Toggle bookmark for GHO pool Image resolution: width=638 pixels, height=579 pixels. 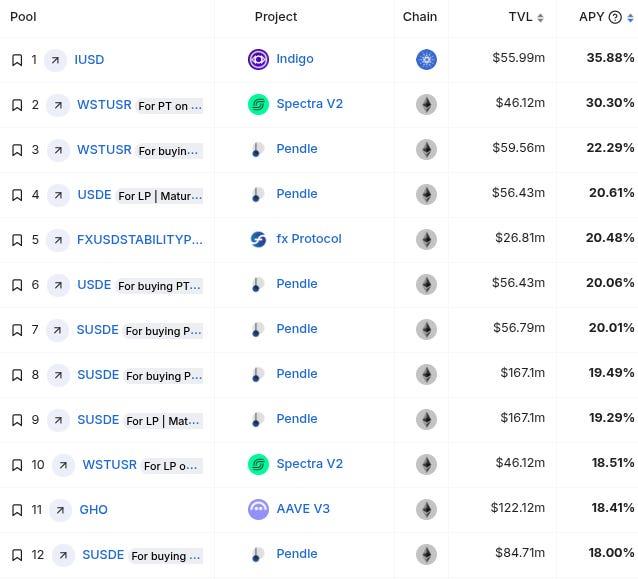pyautogui.click(x=17, y=510)
